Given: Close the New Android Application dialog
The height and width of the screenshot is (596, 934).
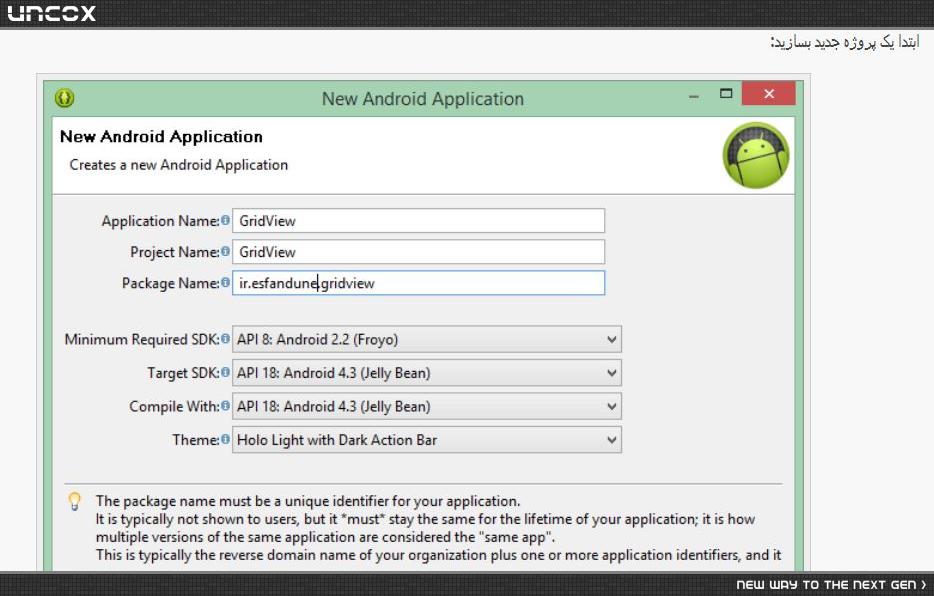Looking at the screenshot, I should [768, 93].
